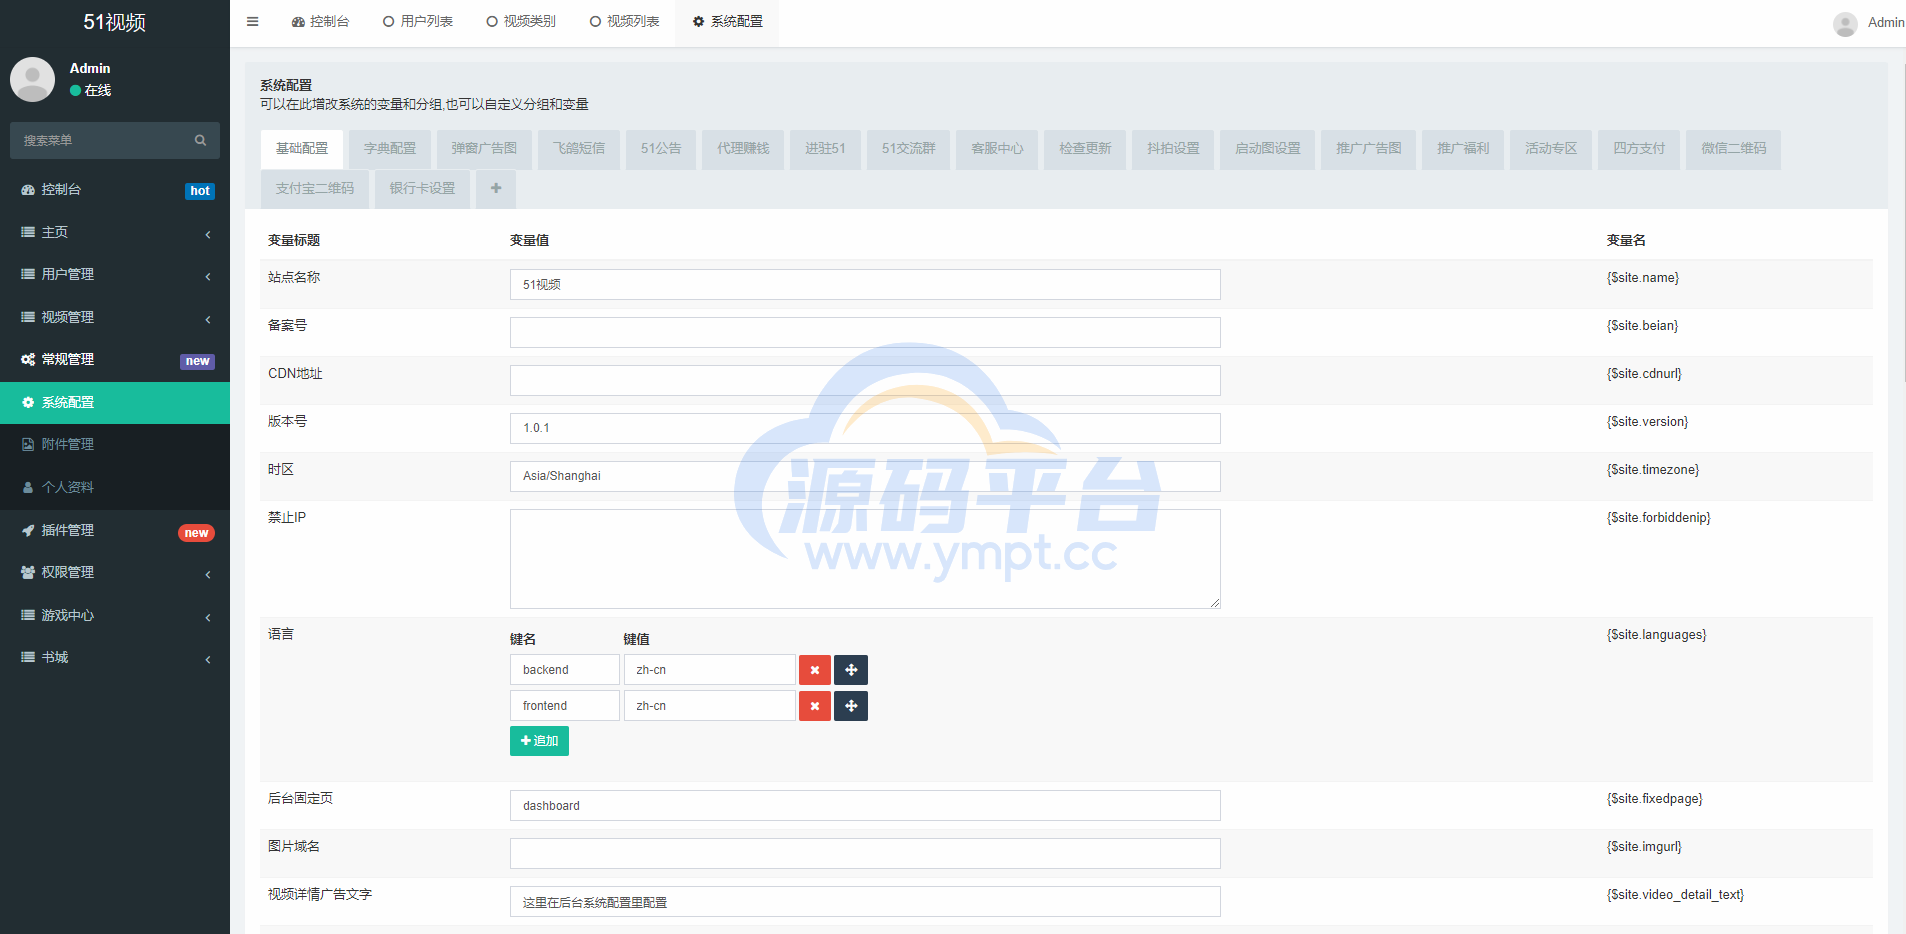The width and height of the screenshot is (1906, 934).
Task: Click the CDN地址 input field
Action: coord(865,380)
